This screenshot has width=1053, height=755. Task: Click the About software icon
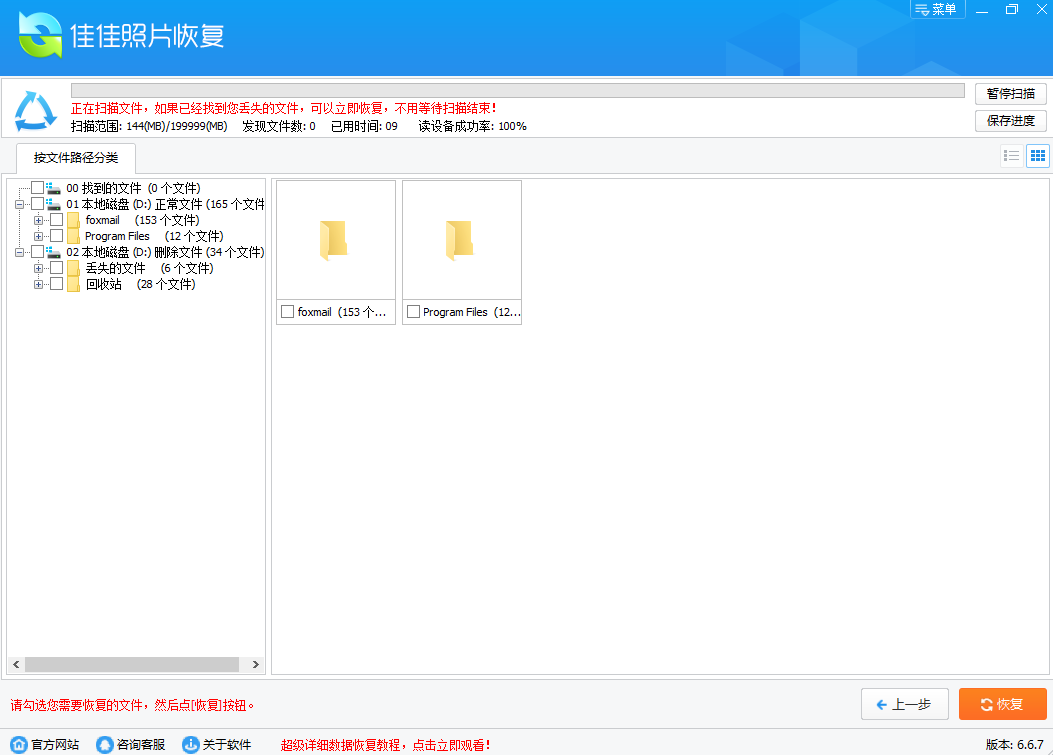[191, 745]
